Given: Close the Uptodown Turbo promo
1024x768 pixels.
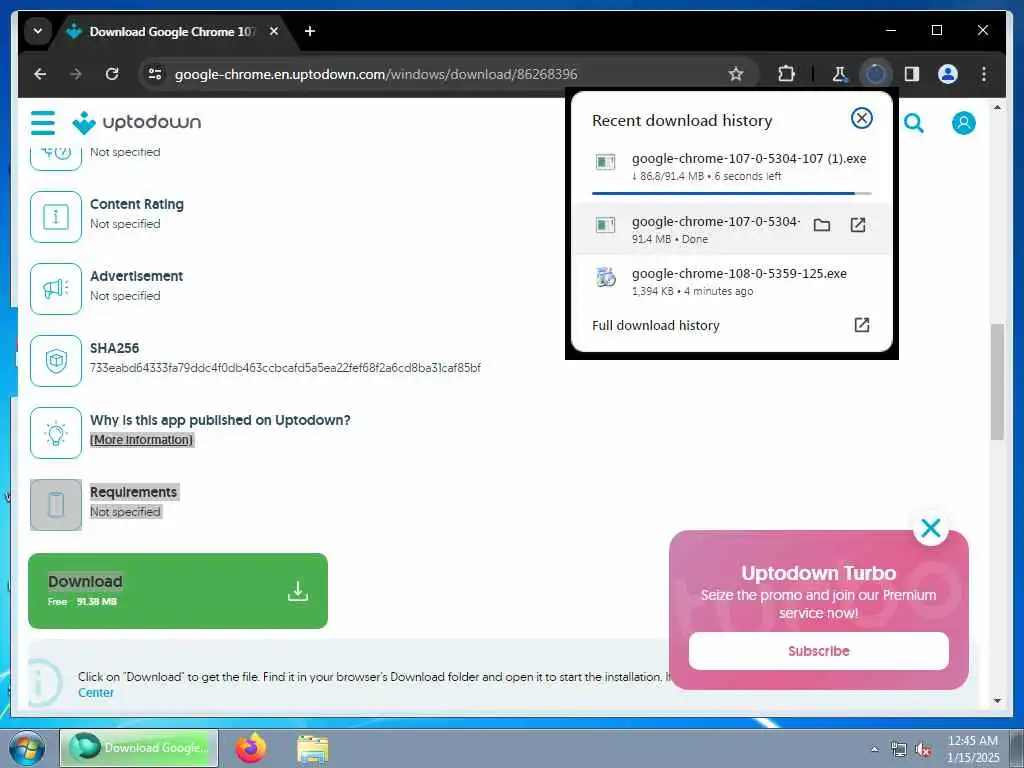Looking at the screenshot, I should coord(931,528).
